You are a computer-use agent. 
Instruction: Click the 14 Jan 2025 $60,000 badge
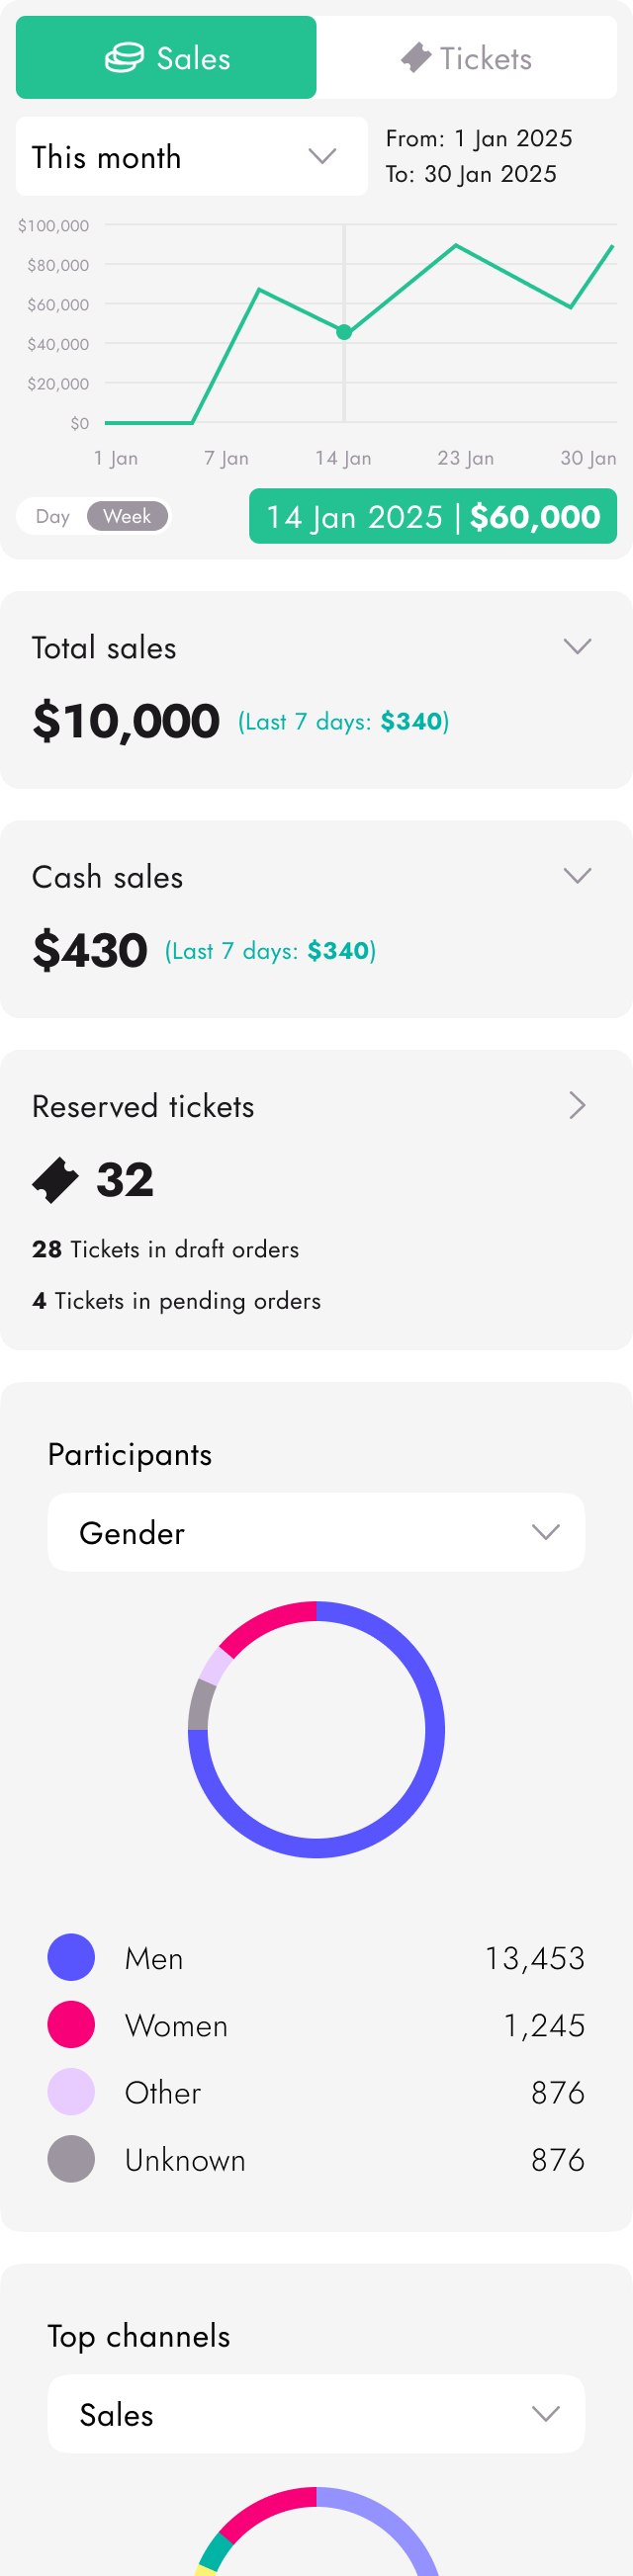(x=432, y=516)
